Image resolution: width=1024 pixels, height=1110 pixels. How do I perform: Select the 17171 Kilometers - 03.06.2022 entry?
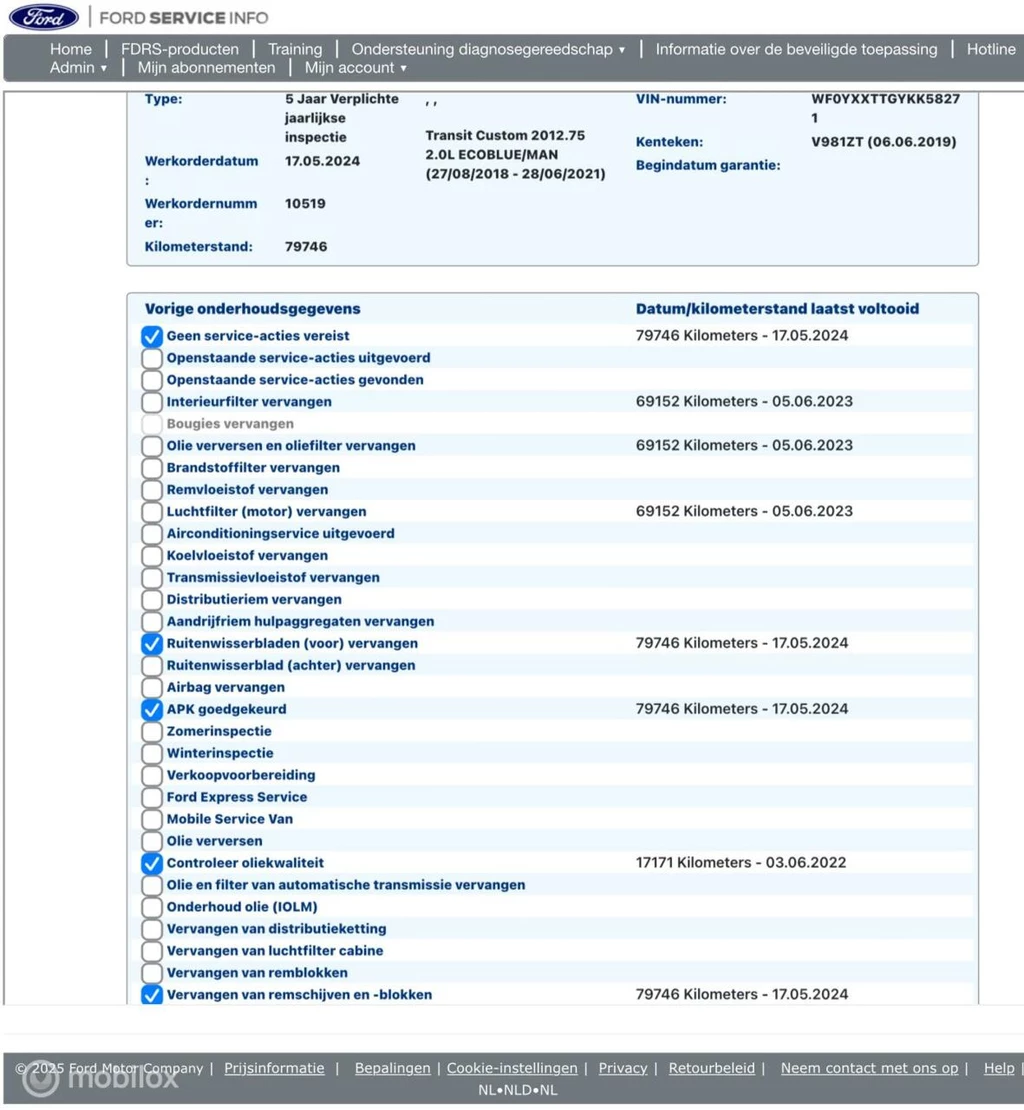point(741,863)
